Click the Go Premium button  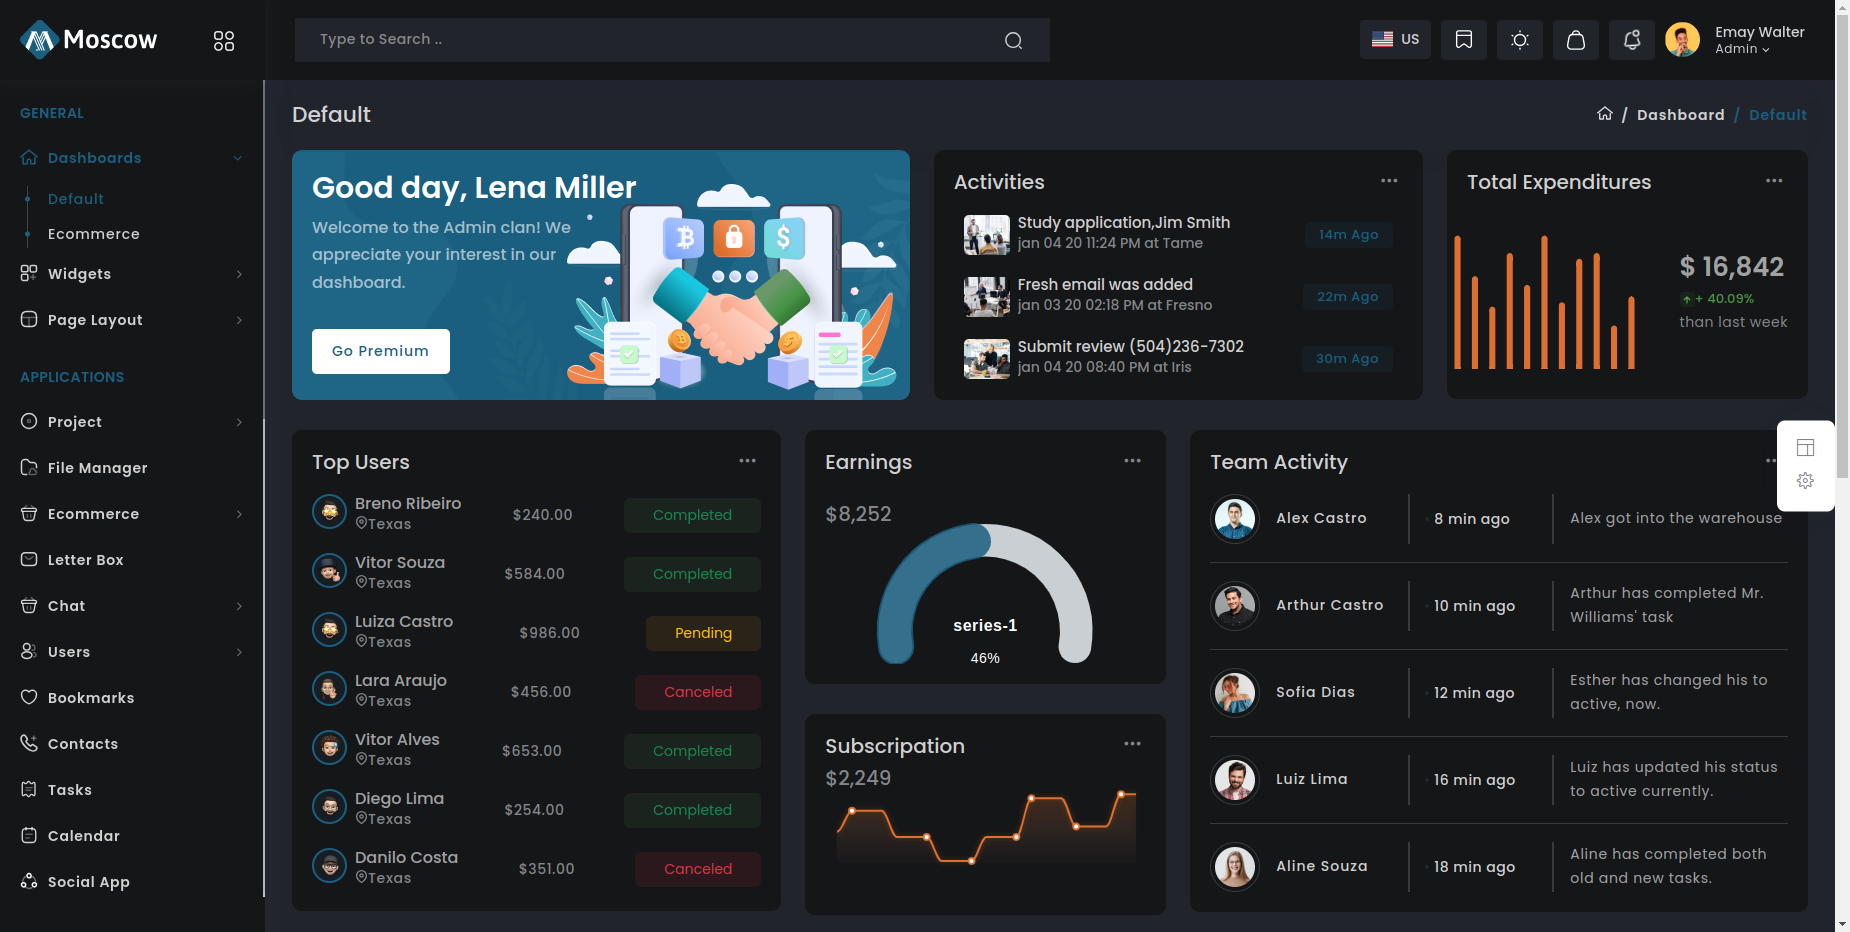coord(380,351)
